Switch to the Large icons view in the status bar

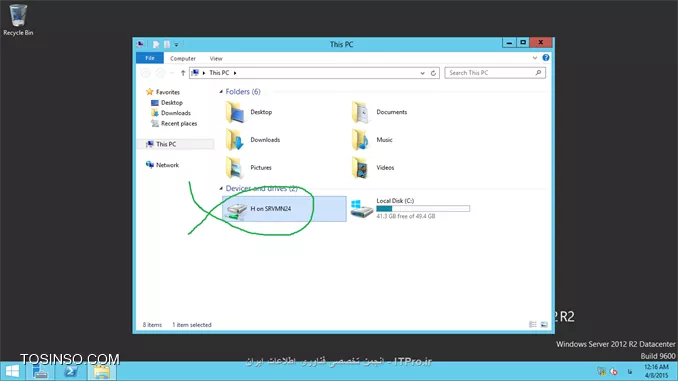click(544, 324)
